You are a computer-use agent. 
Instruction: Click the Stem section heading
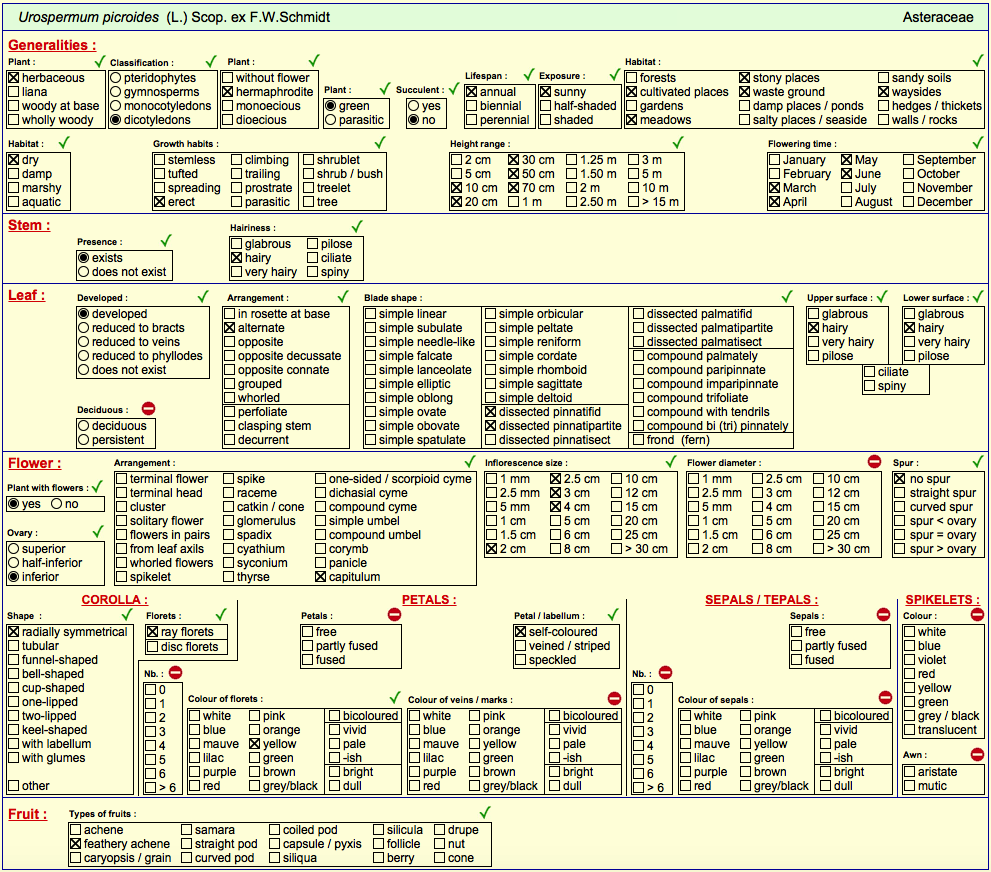[x=29, y=226]
